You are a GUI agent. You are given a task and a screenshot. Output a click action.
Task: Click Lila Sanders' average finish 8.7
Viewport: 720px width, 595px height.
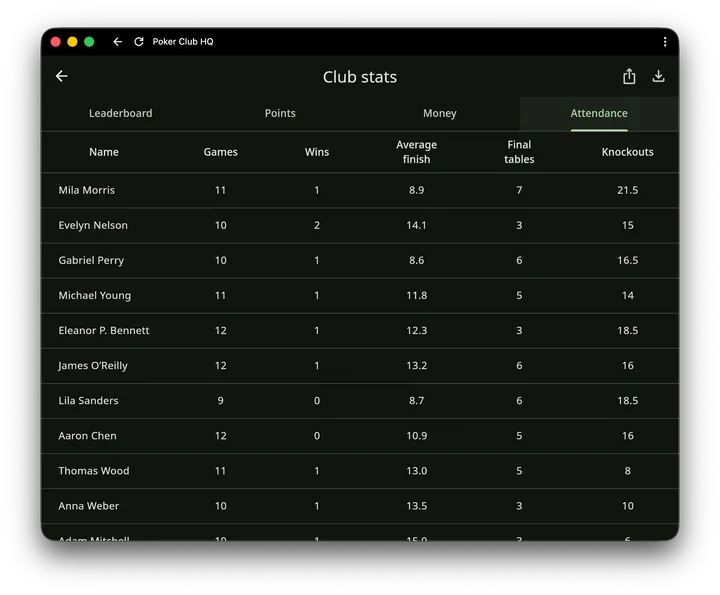point(416,401)
